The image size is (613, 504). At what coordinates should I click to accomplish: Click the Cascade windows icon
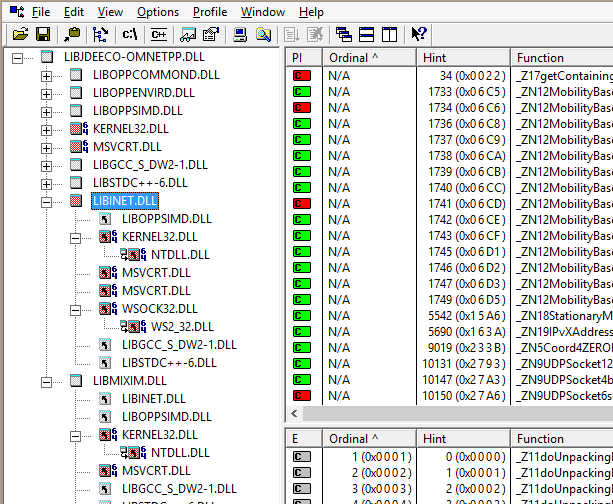[x=344, y=34]
